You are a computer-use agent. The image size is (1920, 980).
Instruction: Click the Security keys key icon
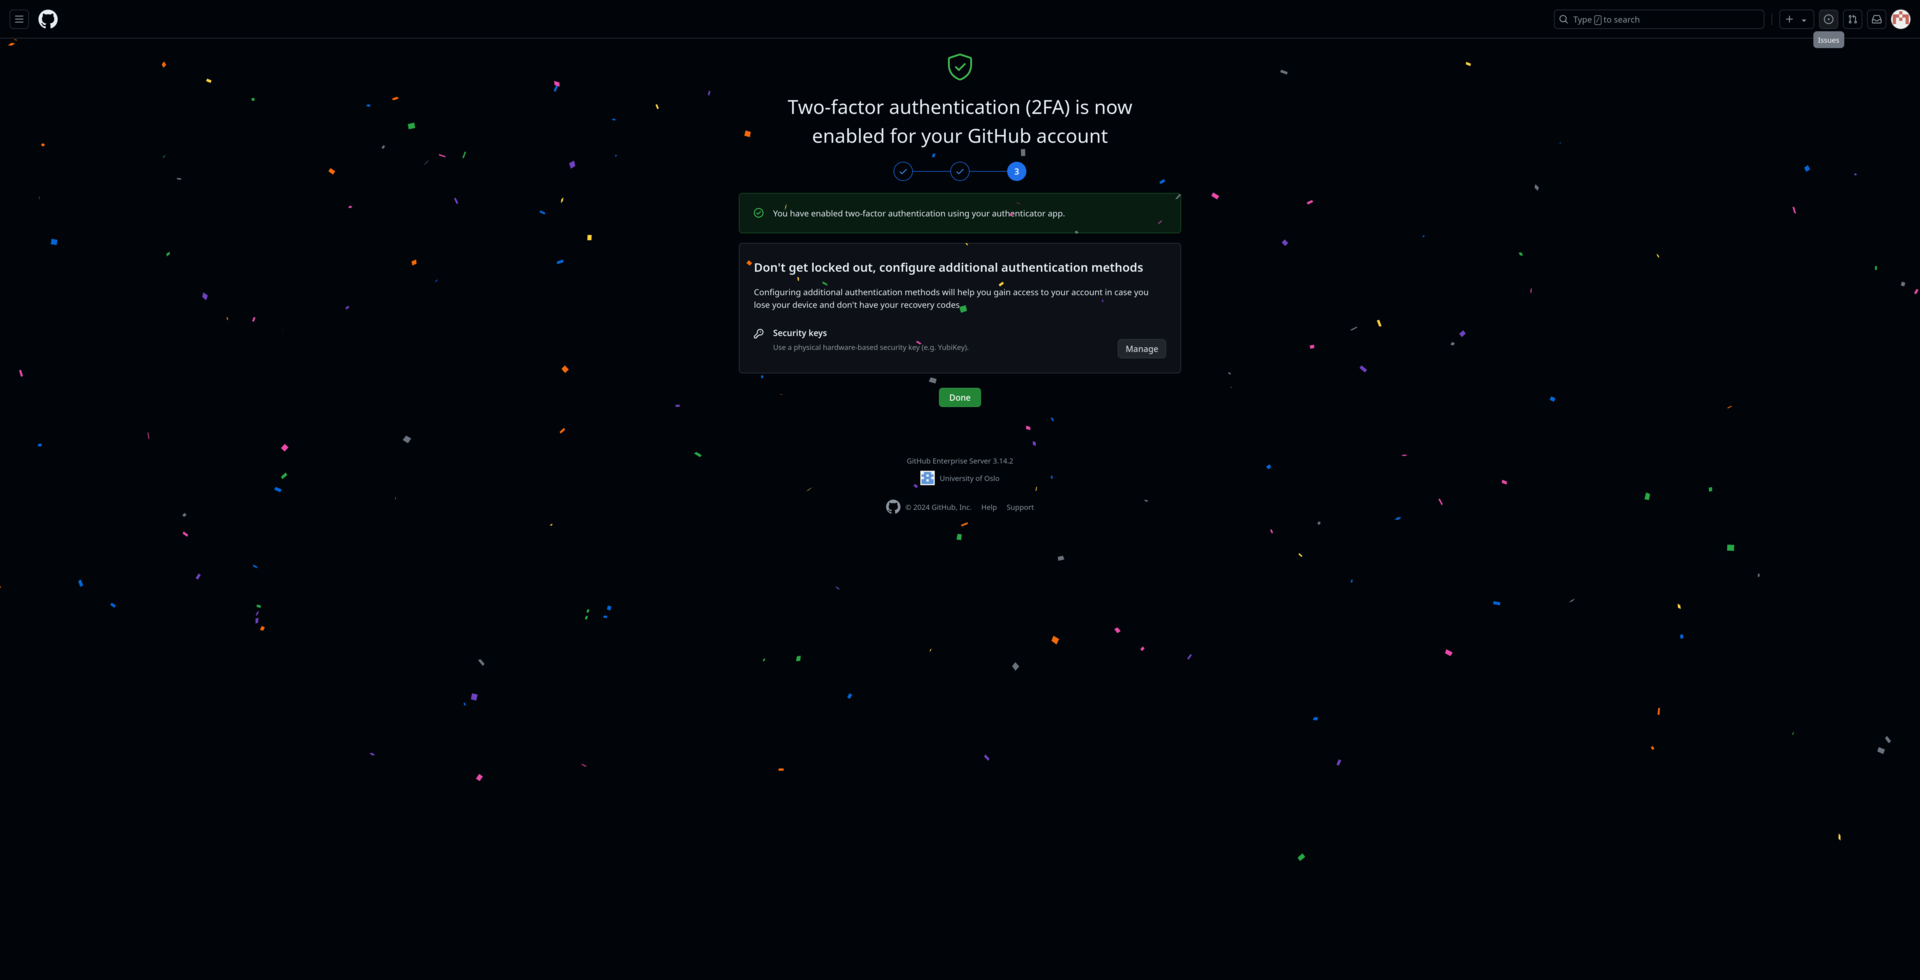[759, 333]
